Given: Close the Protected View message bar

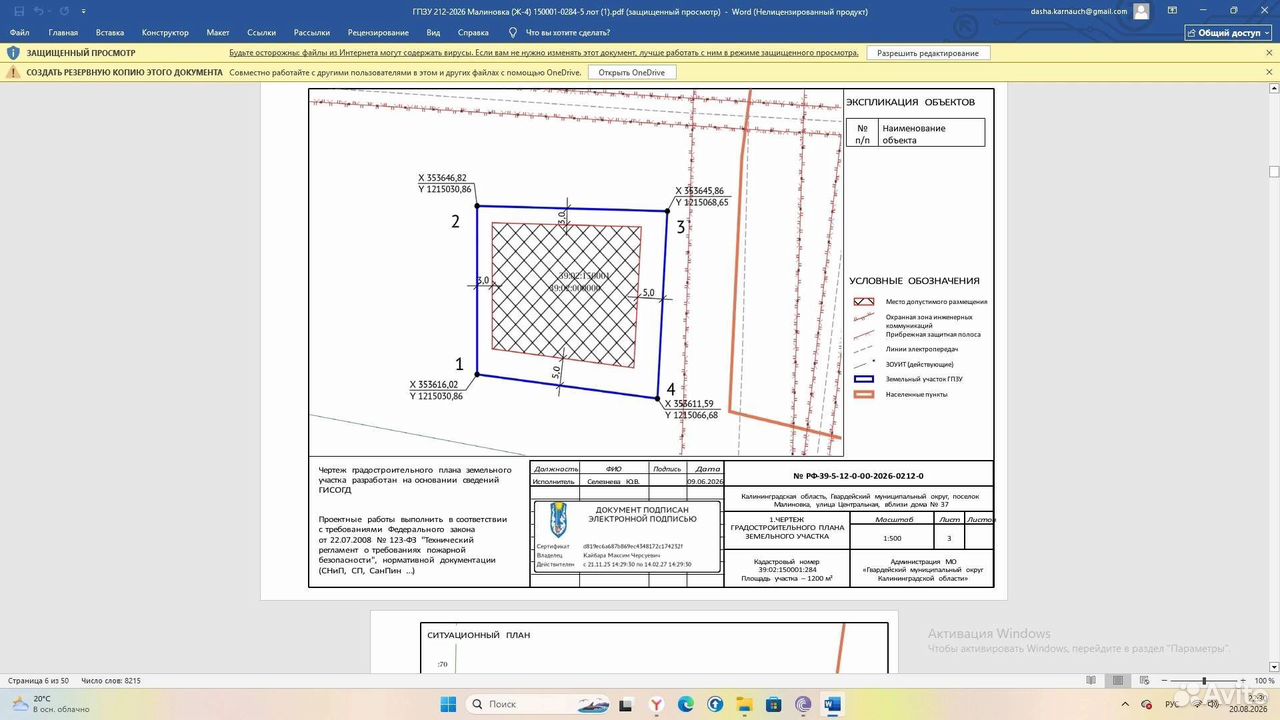Looking at the screenshot, I should [x=1268, y=52].
